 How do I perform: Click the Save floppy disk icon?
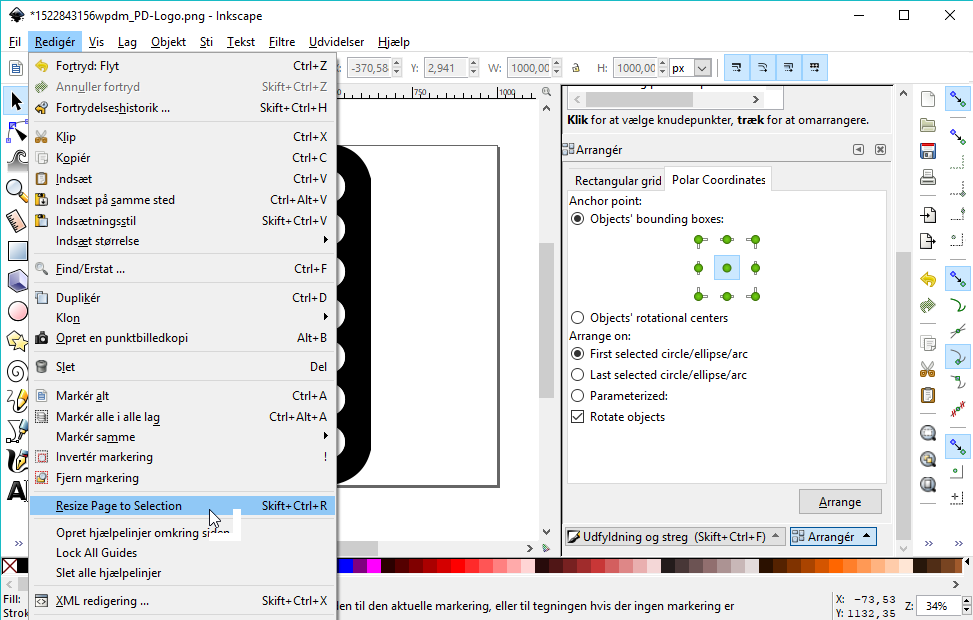[x=928, y=151]
